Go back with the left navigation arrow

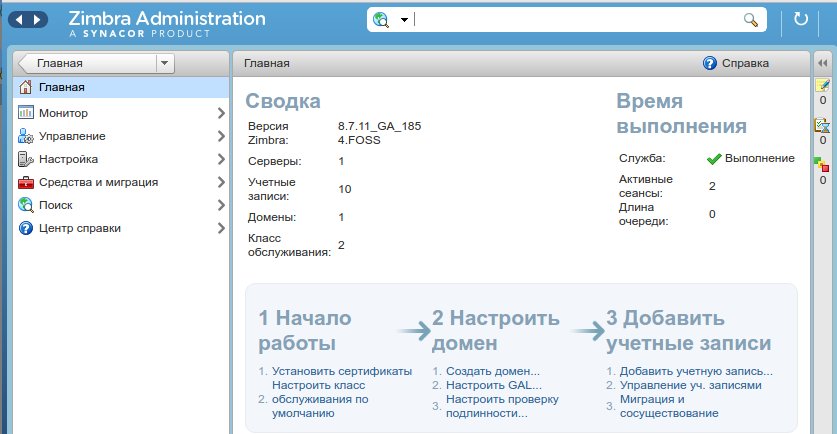pos(19,20)
